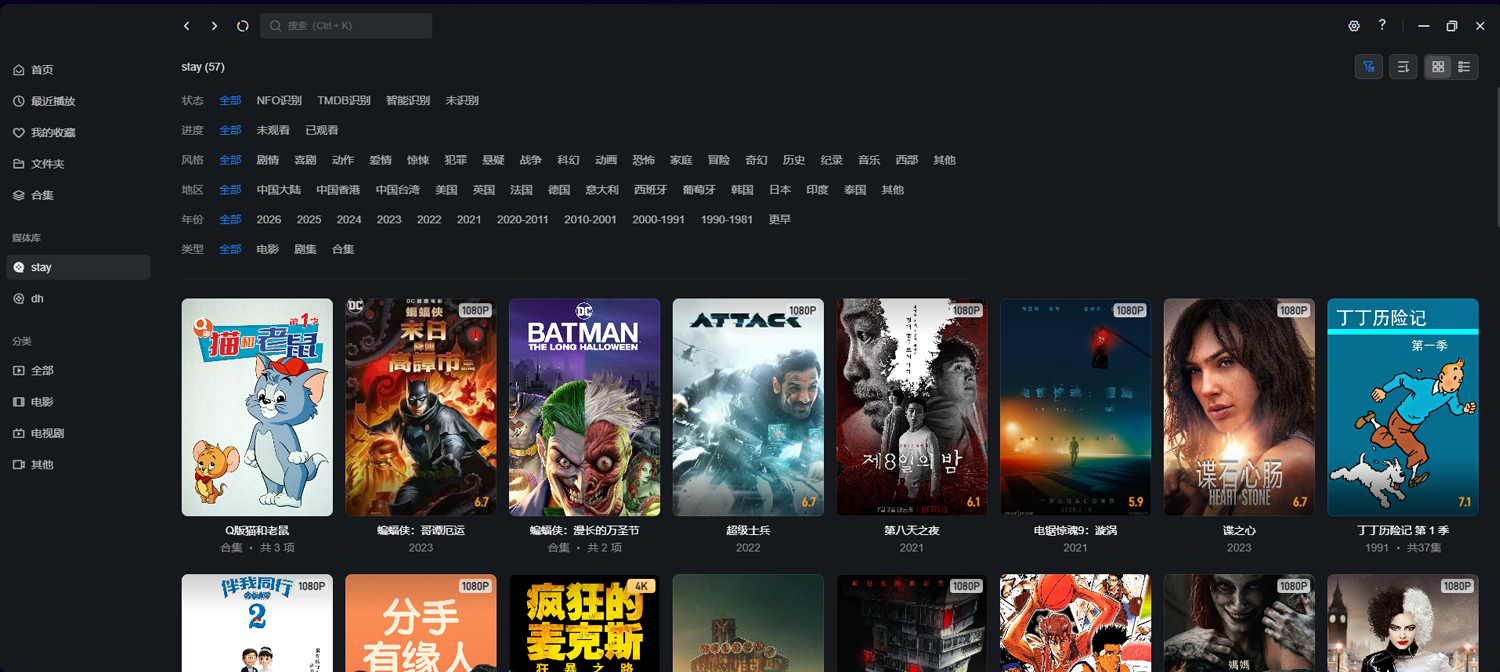Open the 第八天之夜 poster
Screen dimensions: 1500x672
912,407
